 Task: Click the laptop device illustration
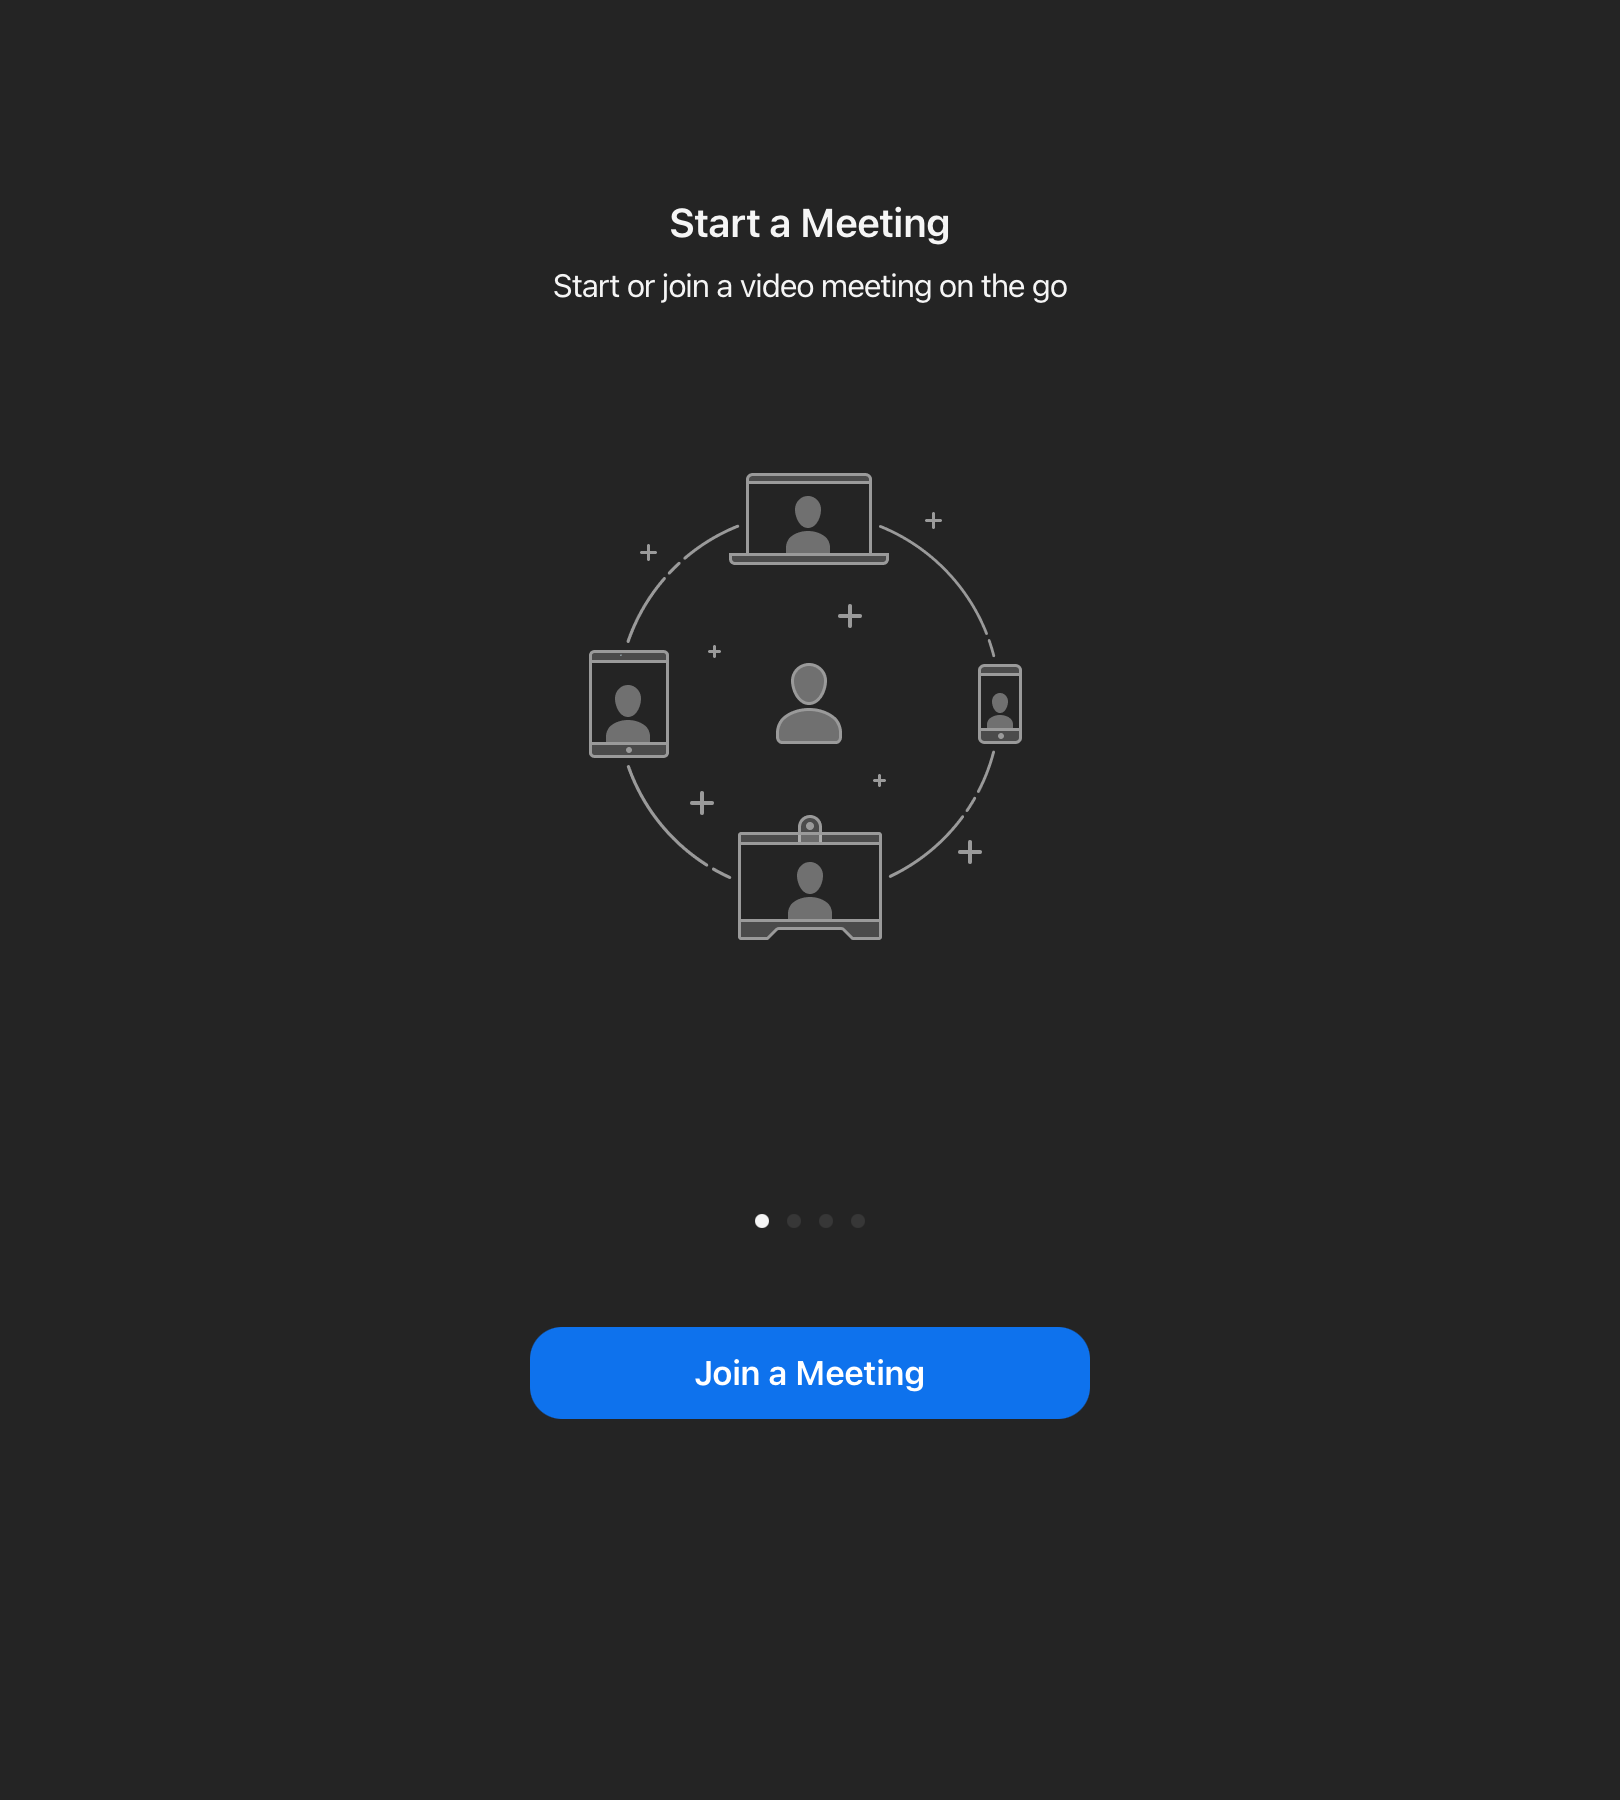[x=809, y=519]
